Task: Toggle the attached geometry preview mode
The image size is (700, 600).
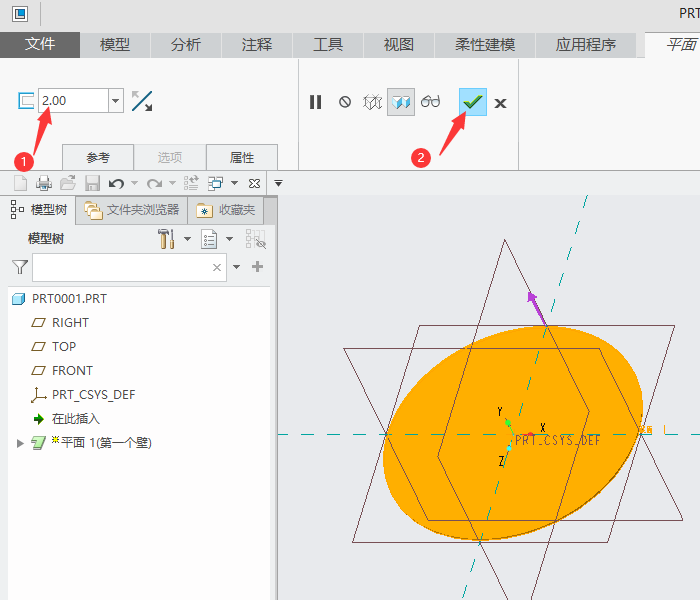Action: pos(401,102)
